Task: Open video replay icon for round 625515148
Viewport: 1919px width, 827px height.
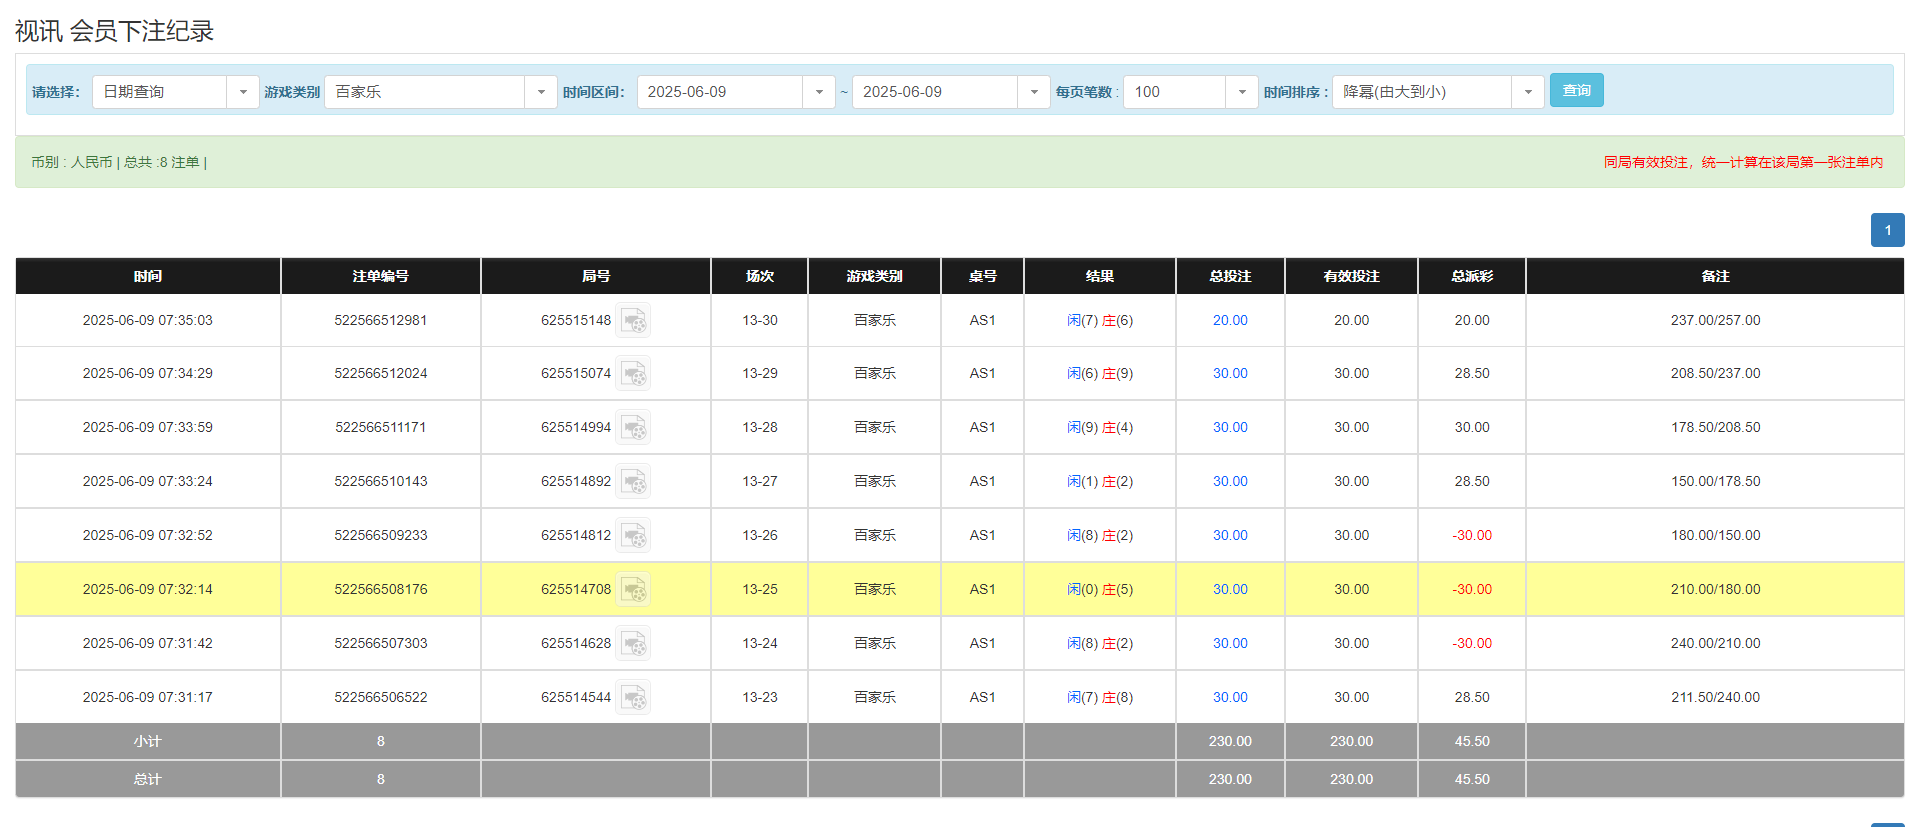Action: (x=633, y=321)
